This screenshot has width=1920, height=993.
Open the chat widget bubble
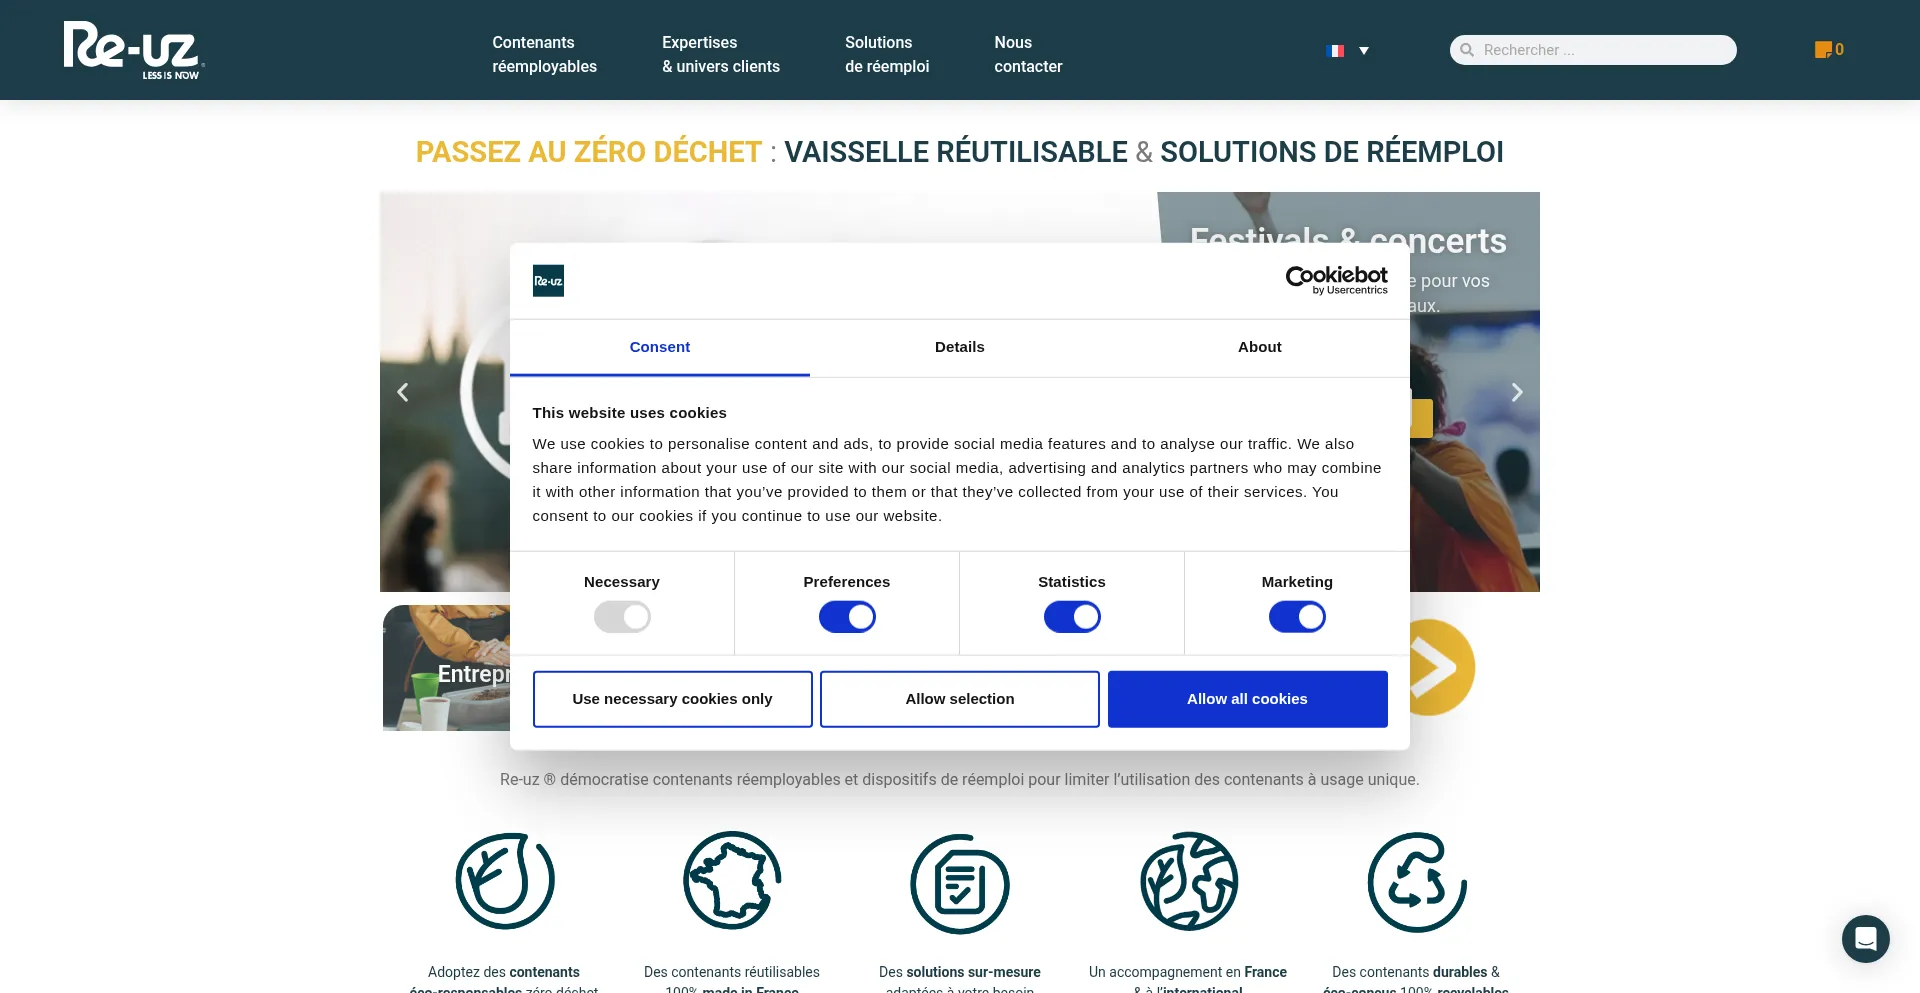tap(1866, 939)
